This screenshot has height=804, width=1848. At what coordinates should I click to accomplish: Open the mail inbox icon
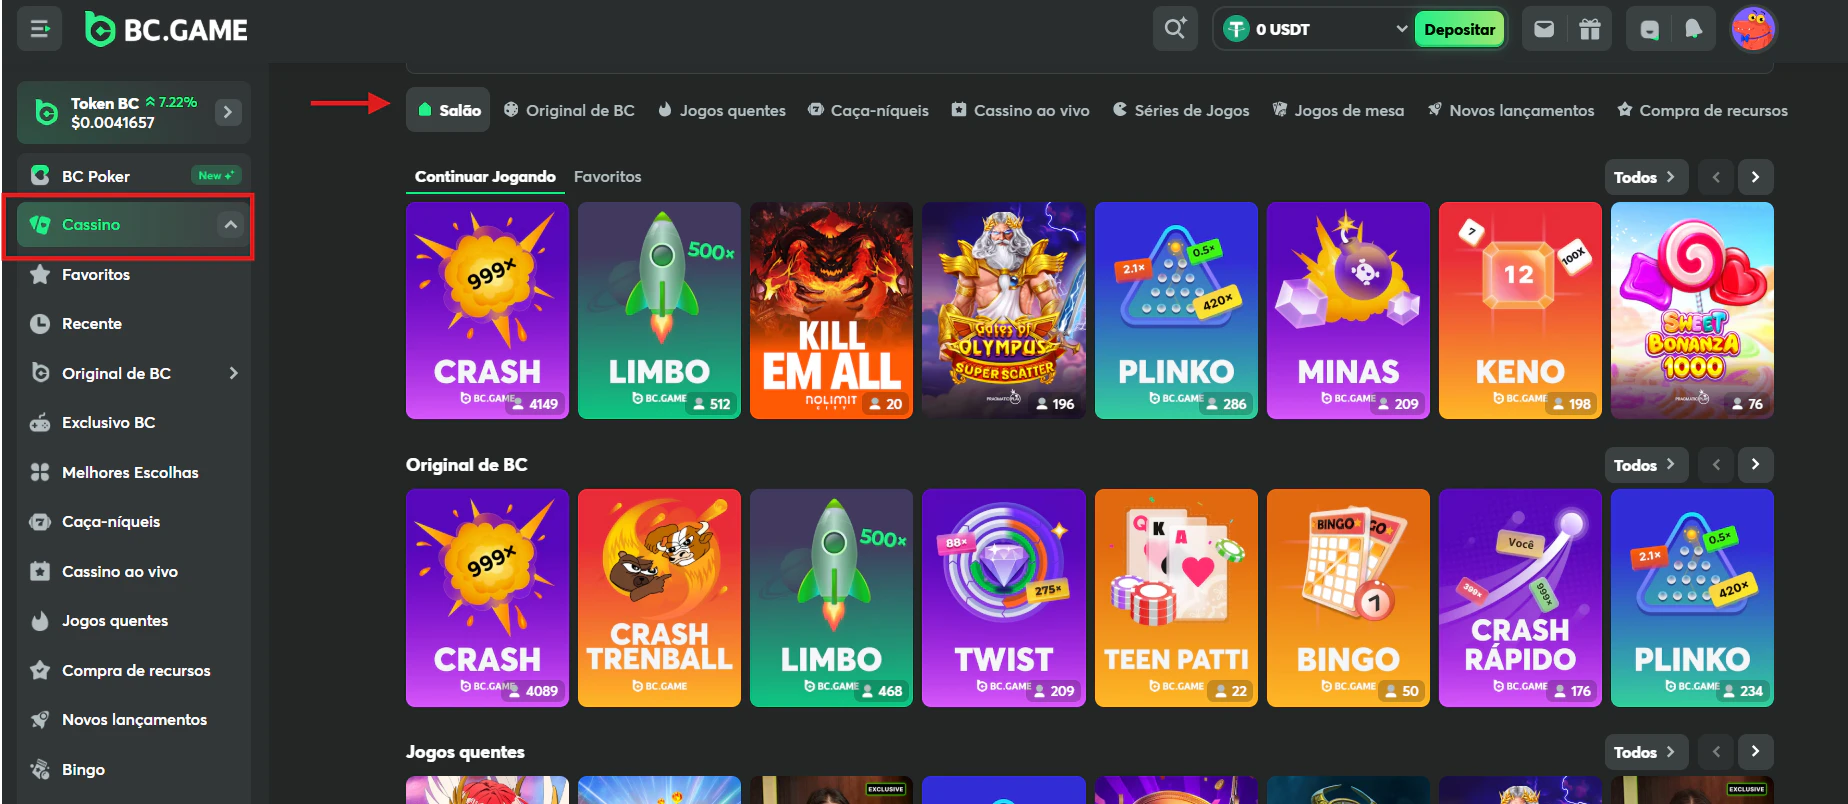pos(1544,29)
